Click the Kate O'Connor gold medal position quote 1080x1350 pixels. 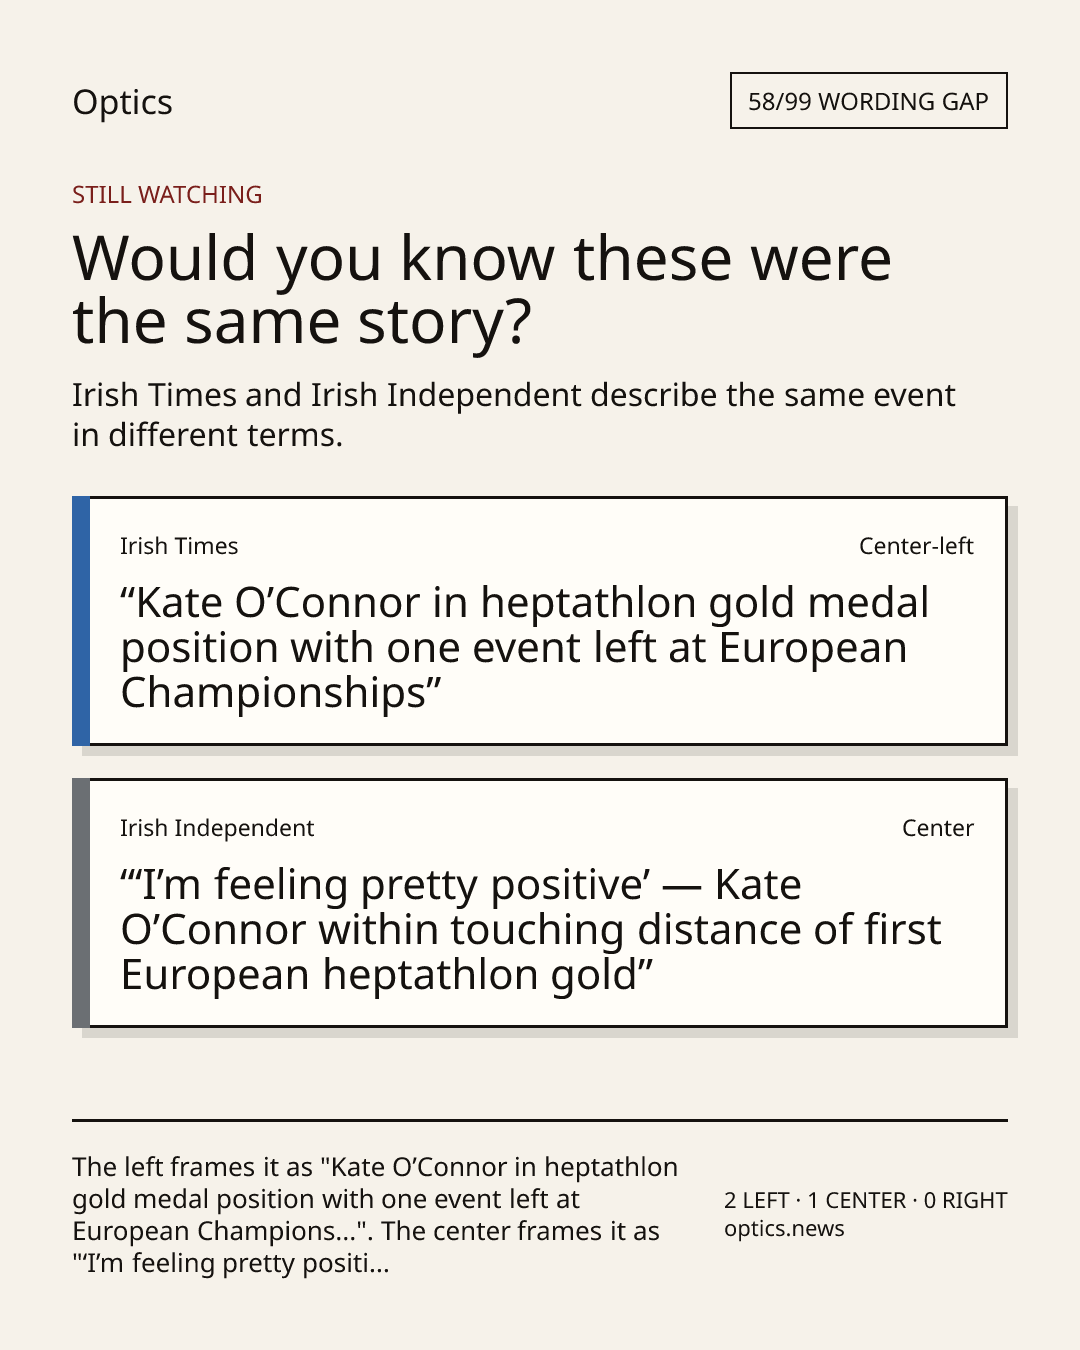pyautogui.click(x=525, y=648)
